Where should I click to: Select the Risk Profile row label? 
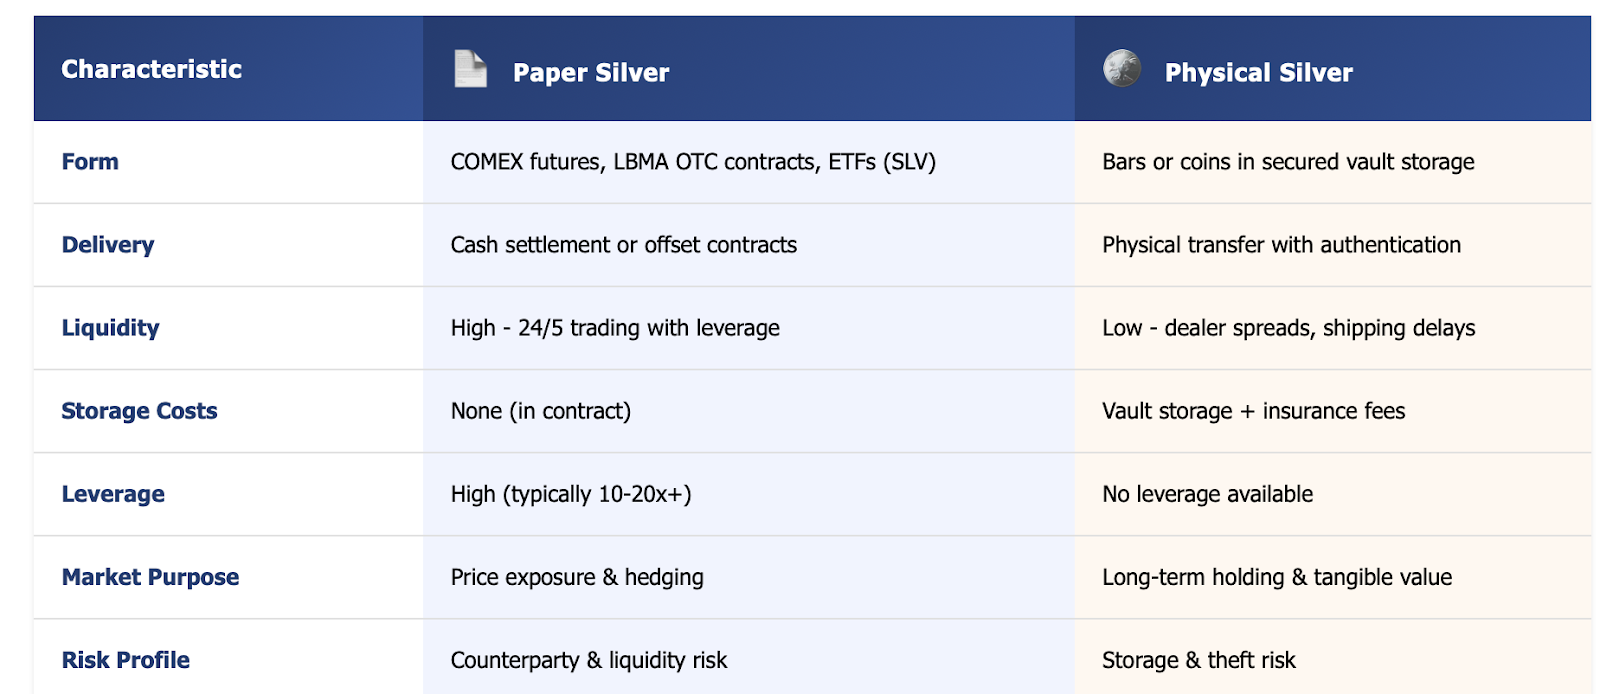click(126, 660)
